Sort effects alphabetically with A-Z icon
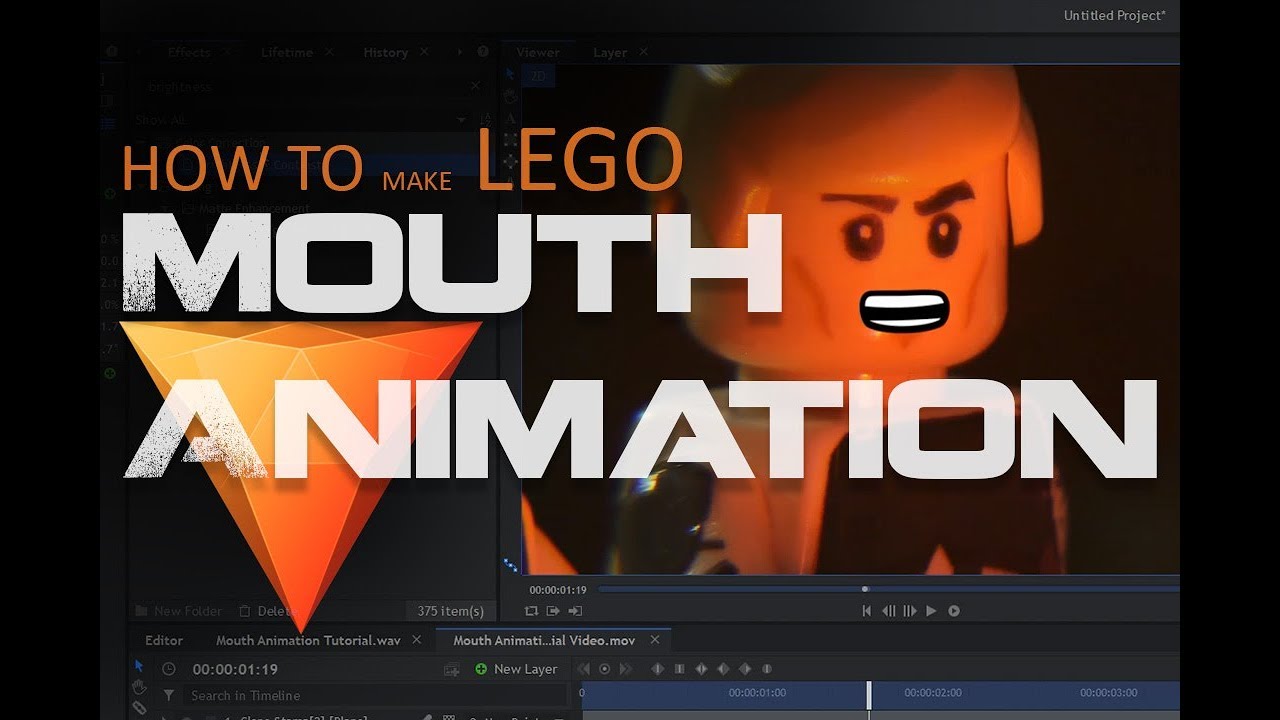 pos(487,119)
